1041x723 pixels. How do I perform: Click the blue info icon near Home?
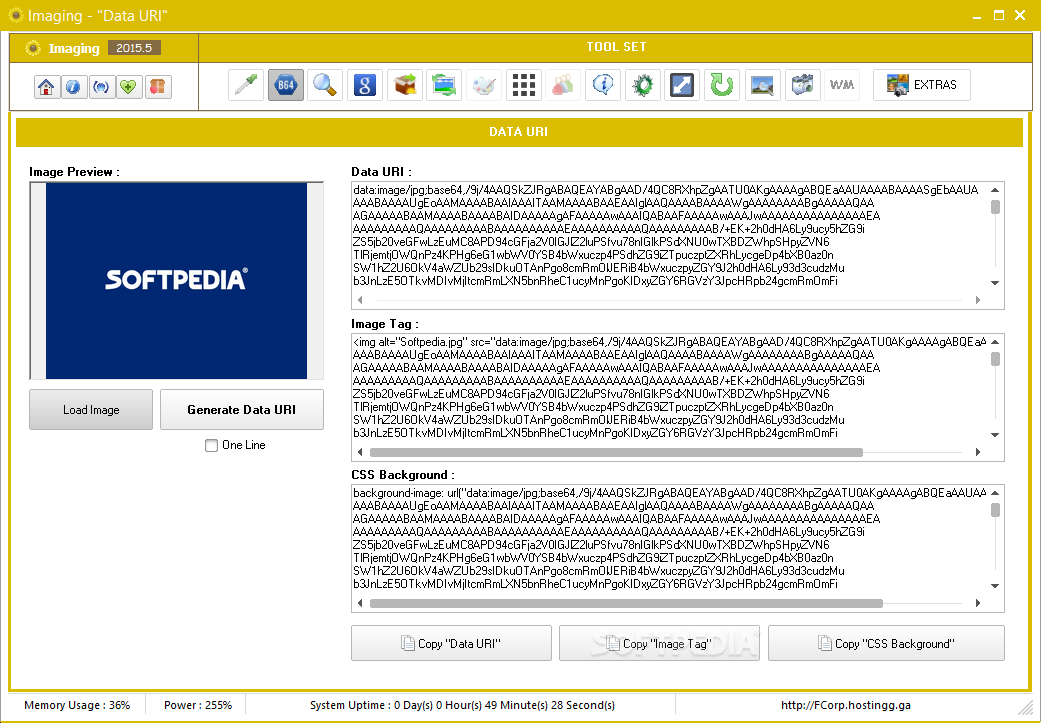tap(74, 87)
